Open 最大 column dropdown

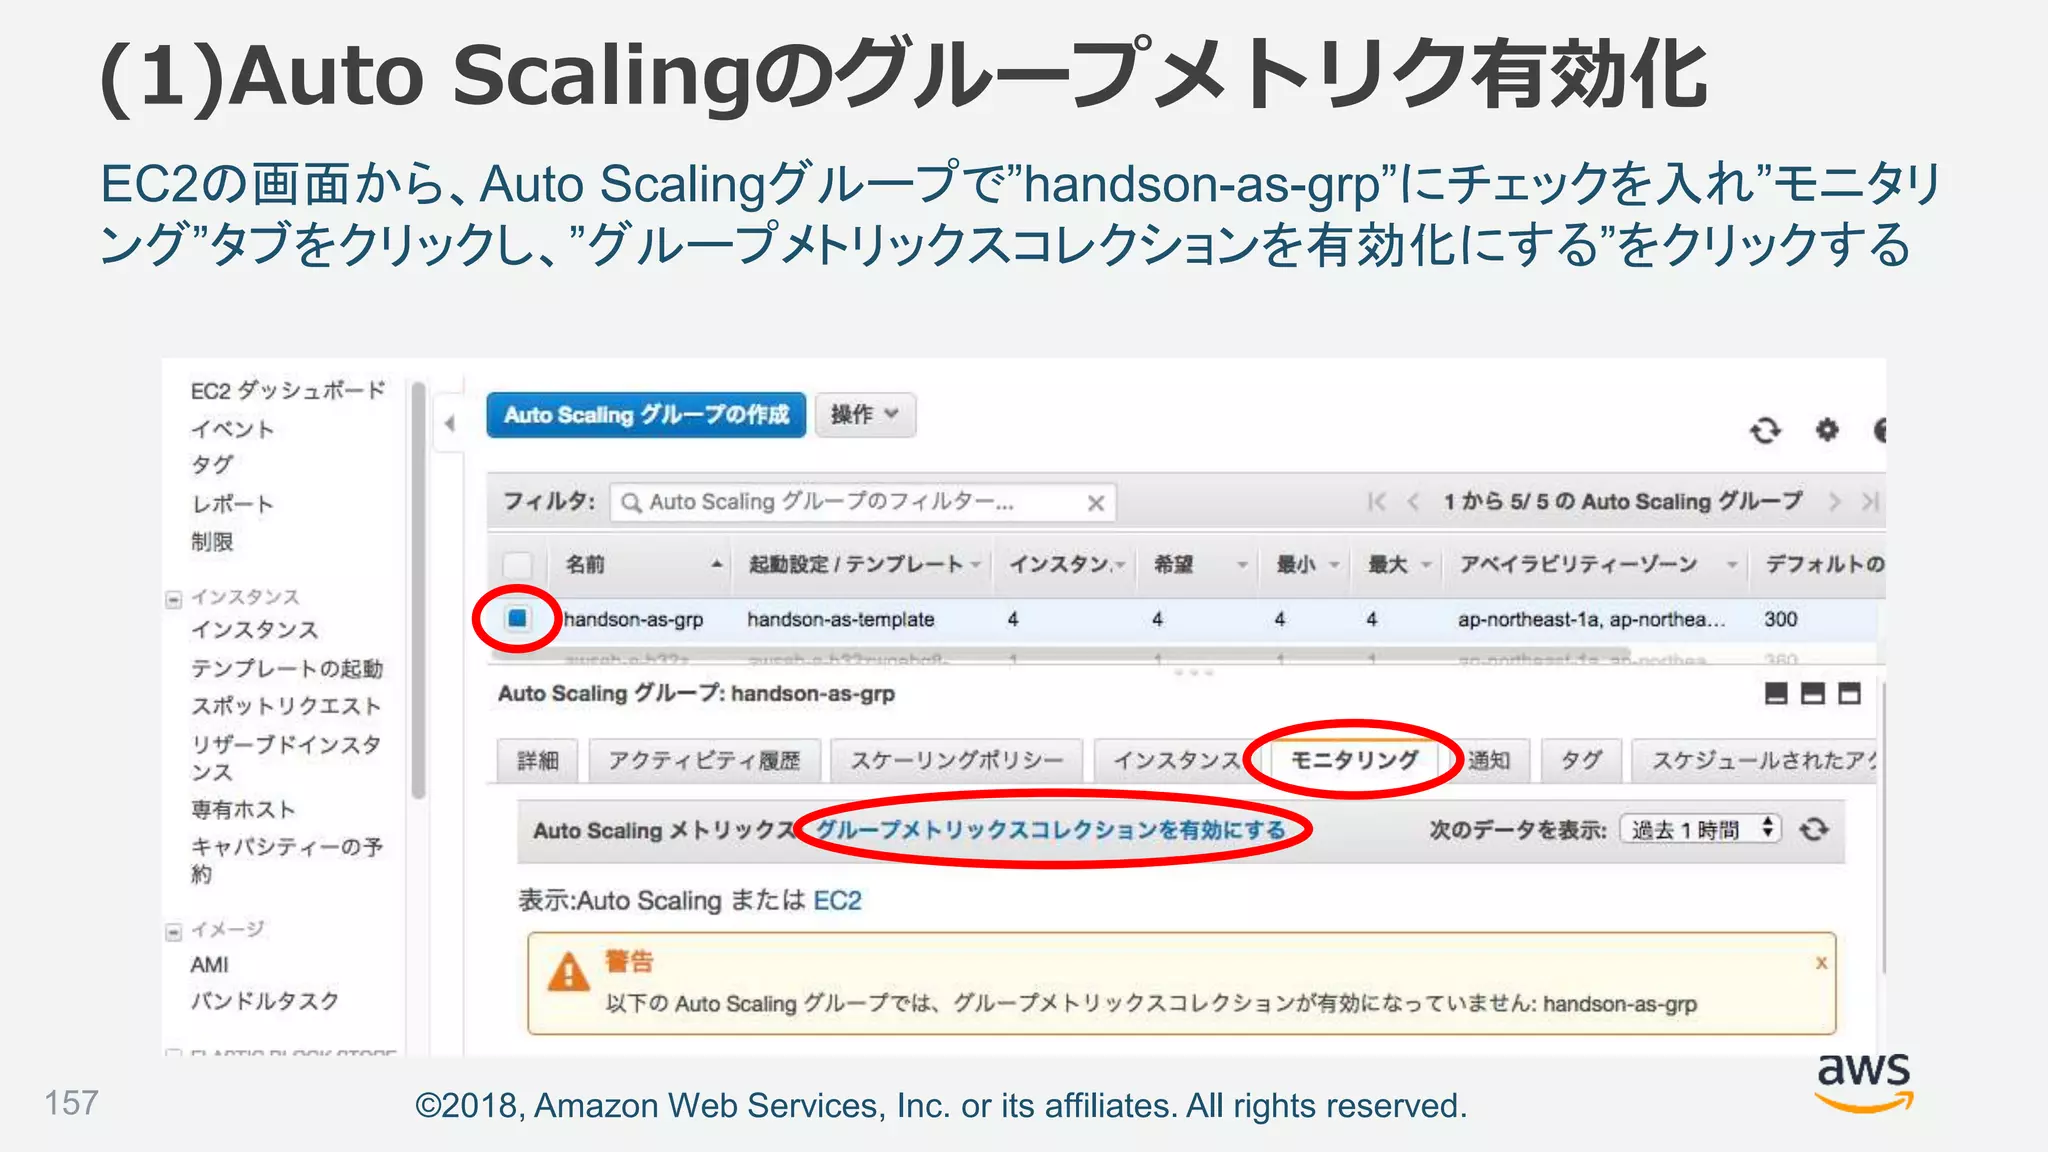click(1426, 565)
